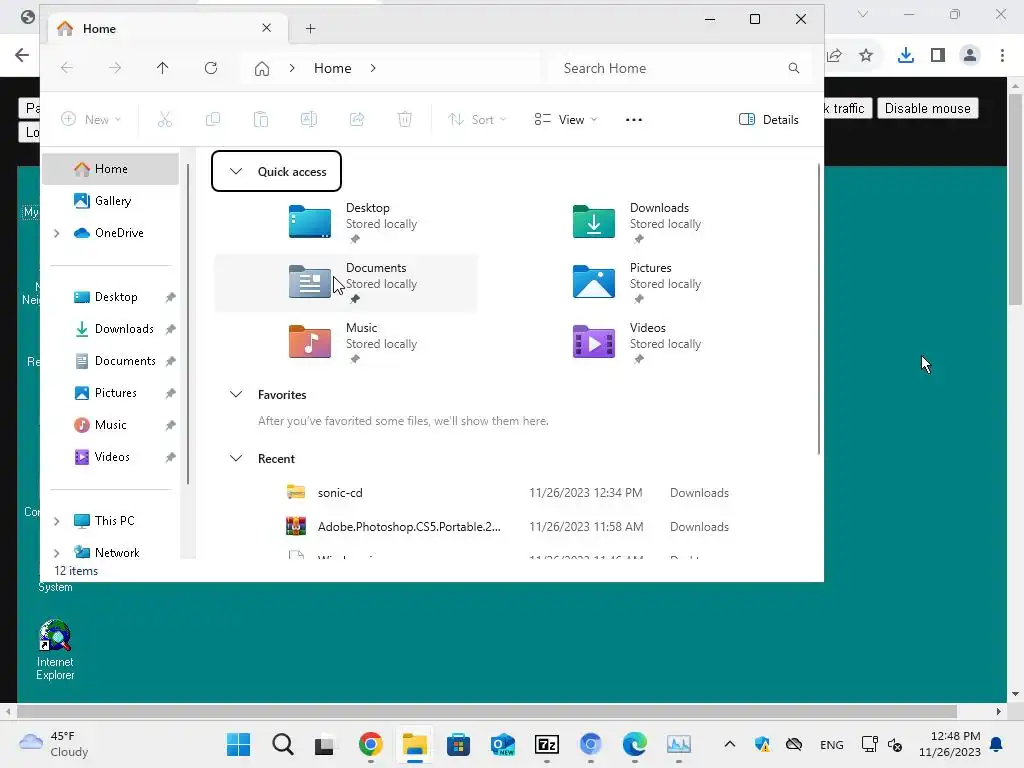Open the Sort dropdown
Viewport: 1024px width, 768px height.
click(477, 120)
